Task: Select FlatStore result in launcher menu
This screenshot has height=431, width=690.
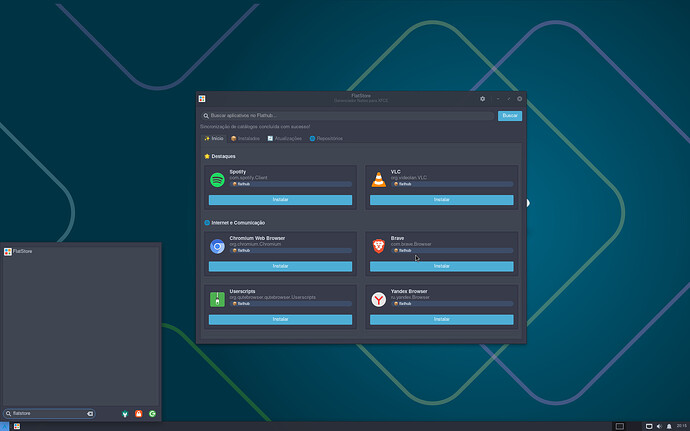Action: coord(81,251)
